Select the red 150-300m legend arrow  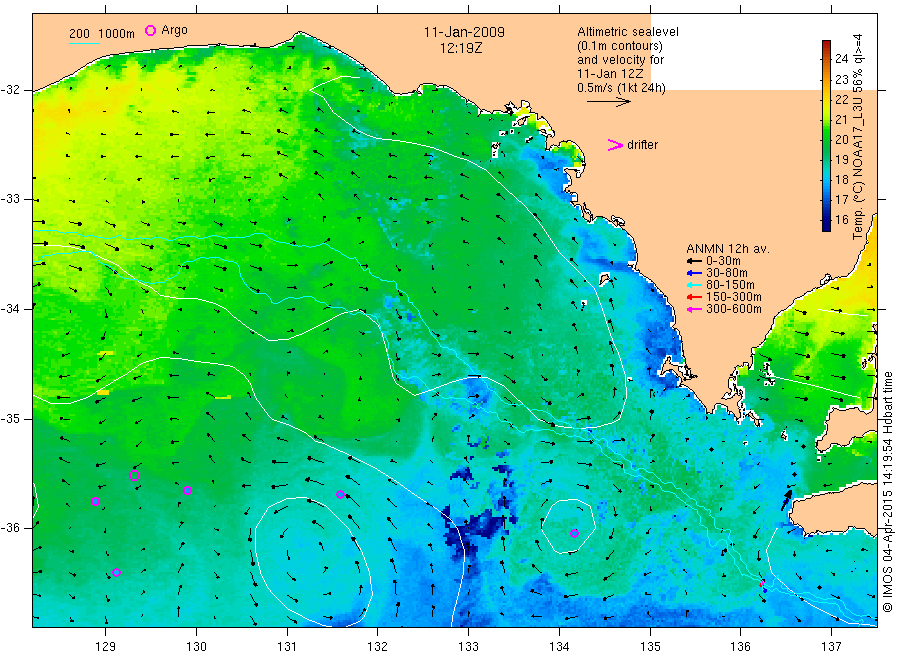coord(694,297)
